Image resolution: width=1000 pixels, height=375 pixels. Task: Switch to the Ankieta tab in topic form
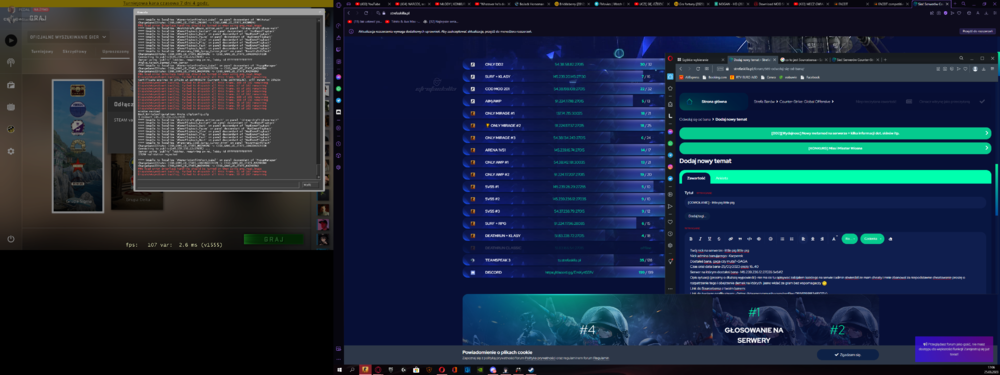tap(721, 178)
